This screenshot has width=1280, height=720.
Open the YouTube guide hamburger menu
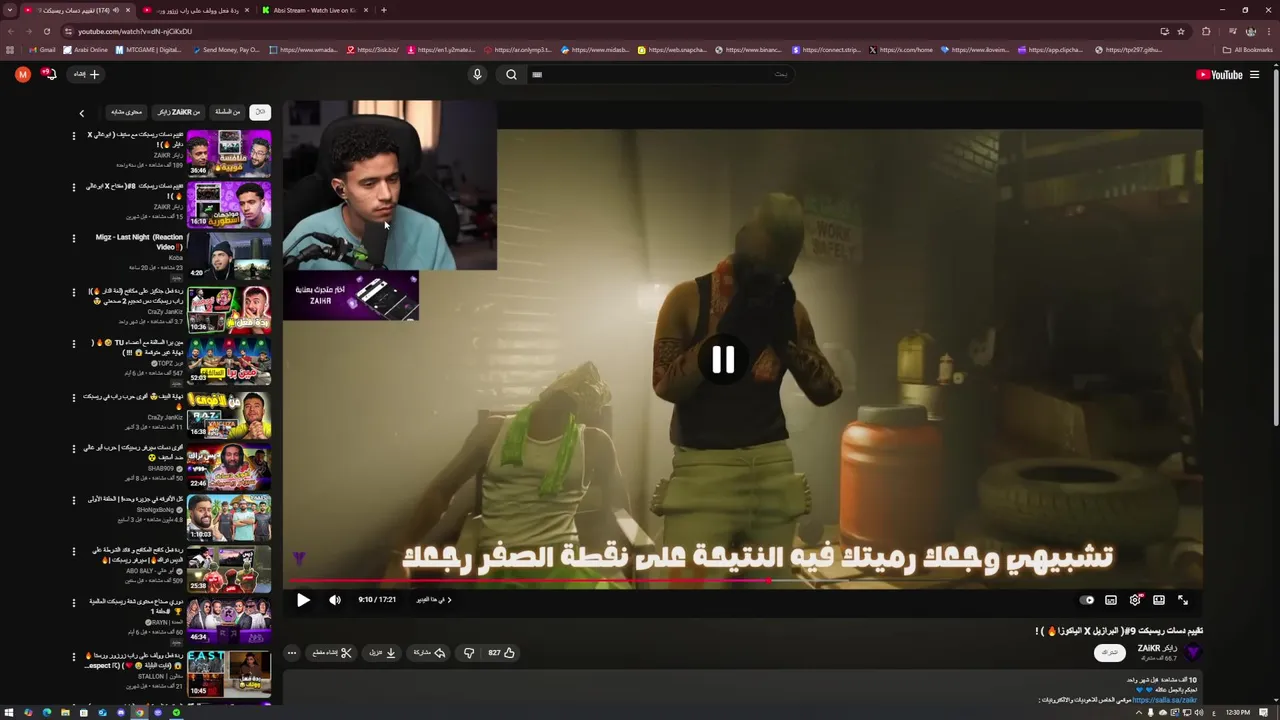pyautogui.click(x=1254, y=74)
